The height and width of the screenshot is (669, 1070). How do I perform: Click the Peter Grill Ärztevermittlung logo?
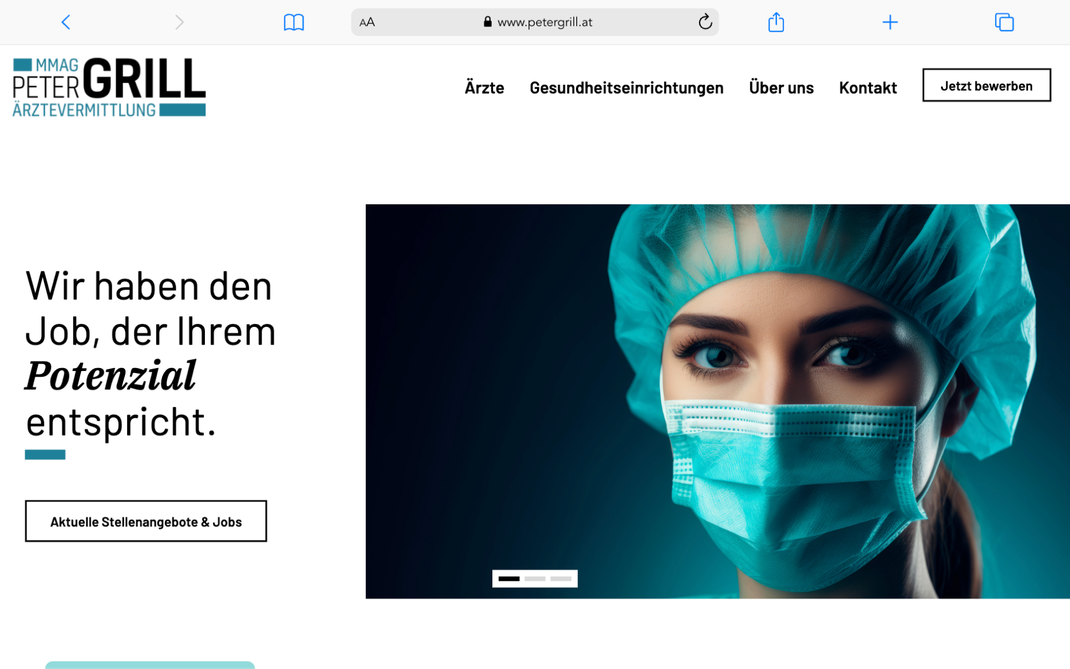pyautogui.click(x=109, y=87)
